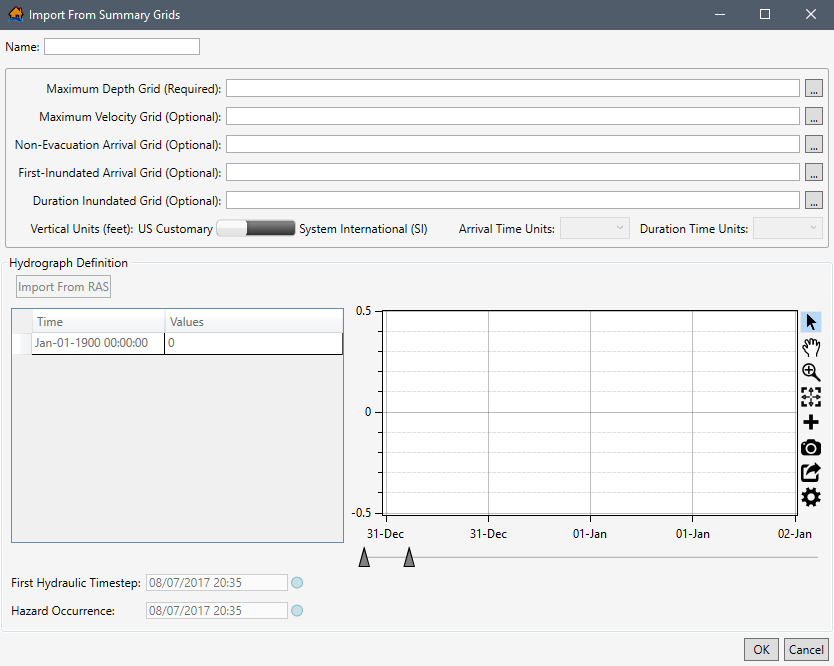
Task: Click the export chart icon
Action: (x=811, y=472)
